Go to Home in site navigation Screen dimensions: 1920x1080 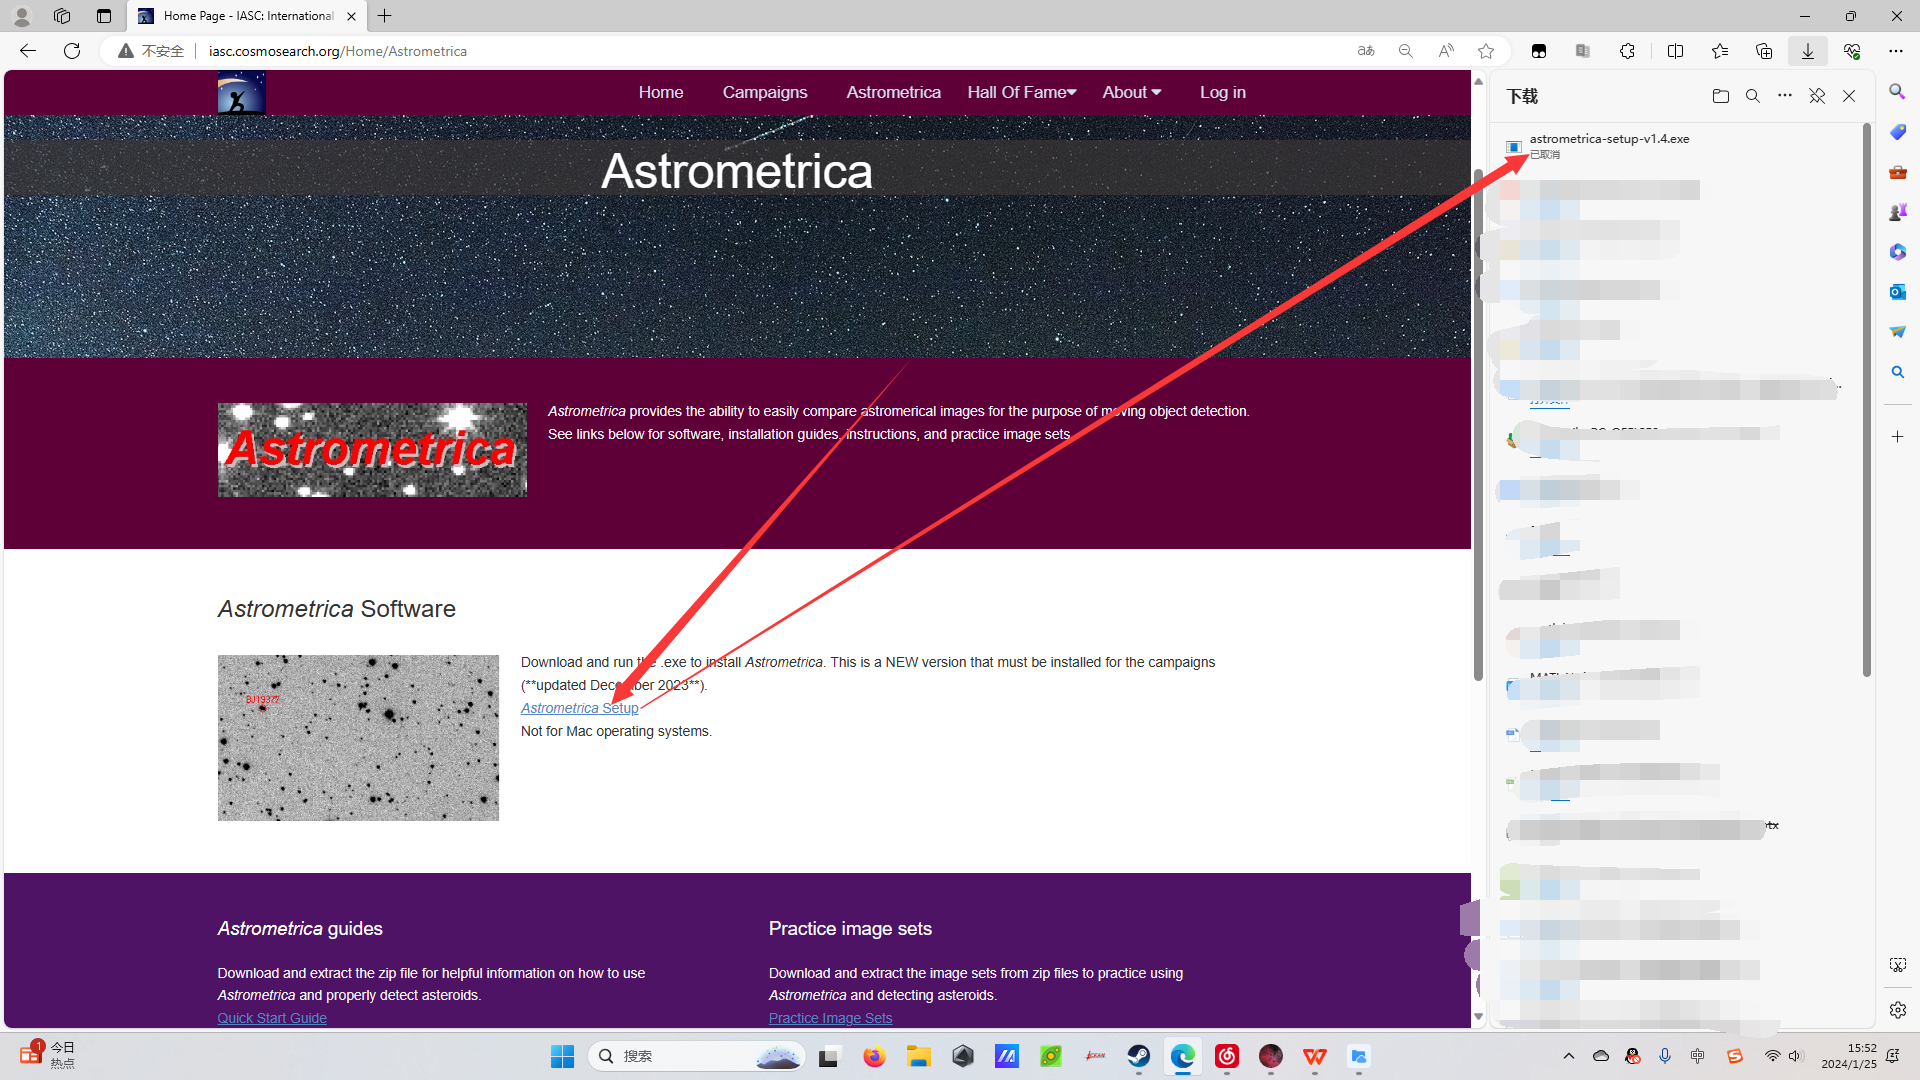click(x=661, y=92)
